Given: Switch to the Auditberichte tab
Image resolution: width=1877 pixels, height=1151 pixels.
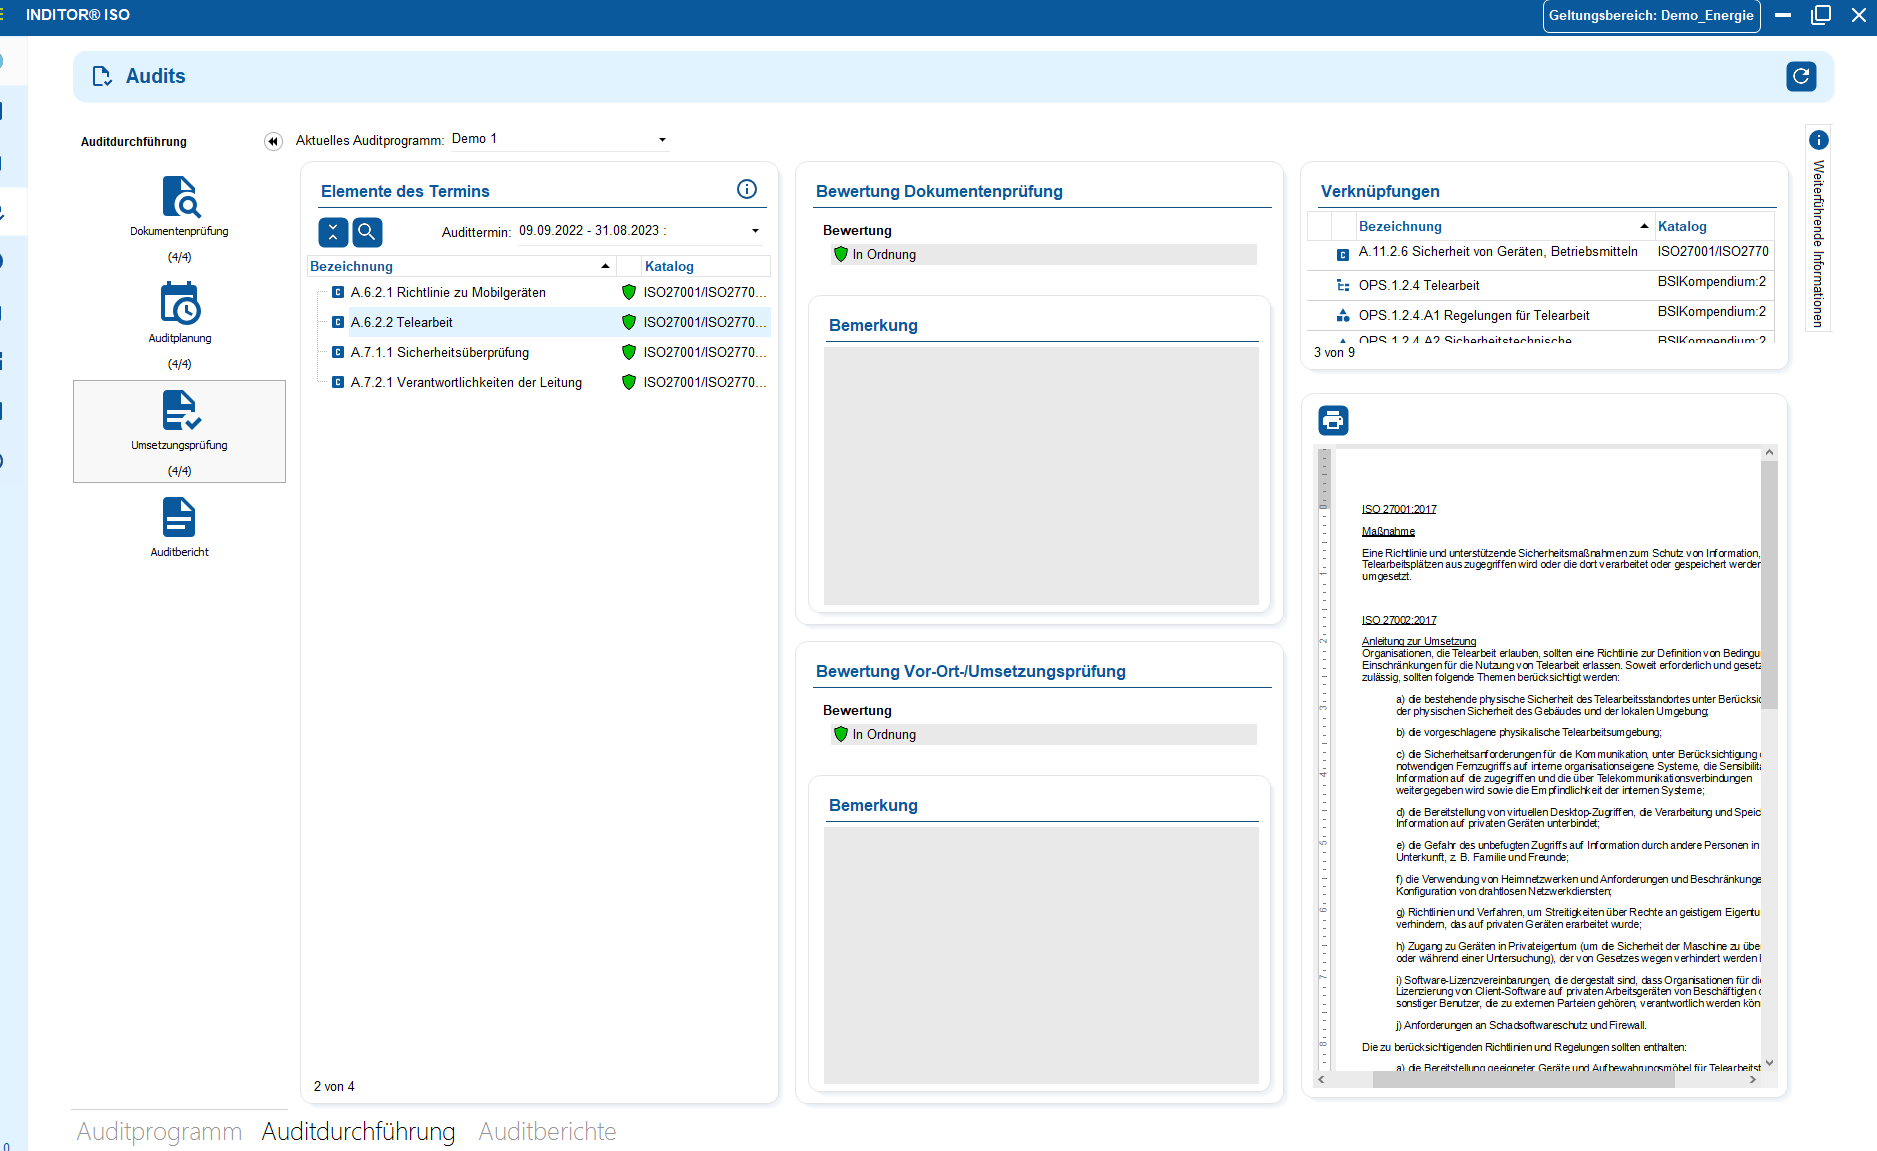Looking at the screenshot, I should (547, 1131).
